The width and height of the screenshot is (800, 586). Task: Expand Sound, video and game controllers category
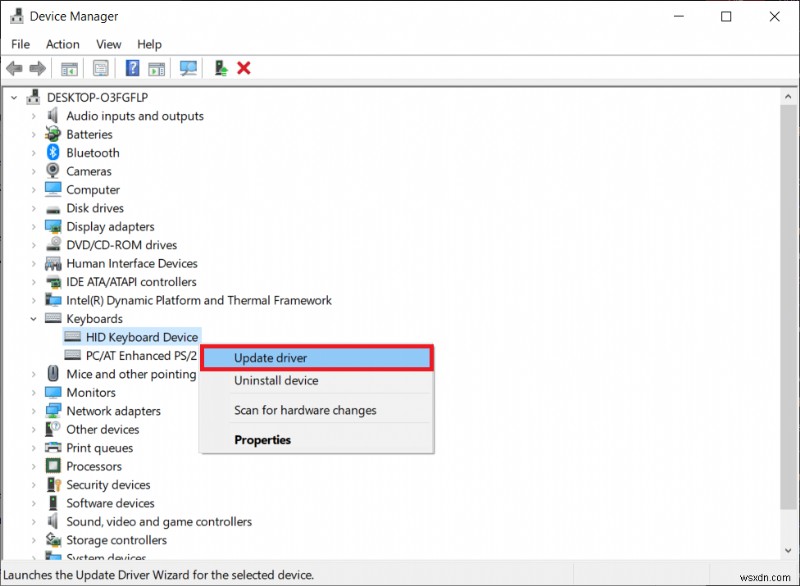click(34, 522)
